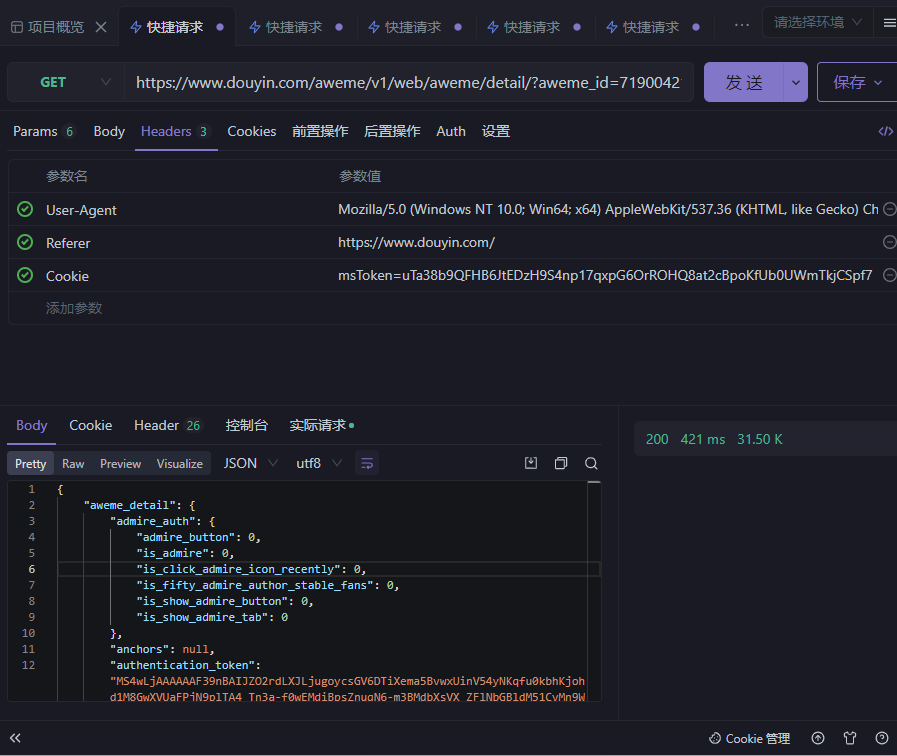Uncheck the Referer header
The width and height of the screenshot is (897, 756).
point(25,243)
